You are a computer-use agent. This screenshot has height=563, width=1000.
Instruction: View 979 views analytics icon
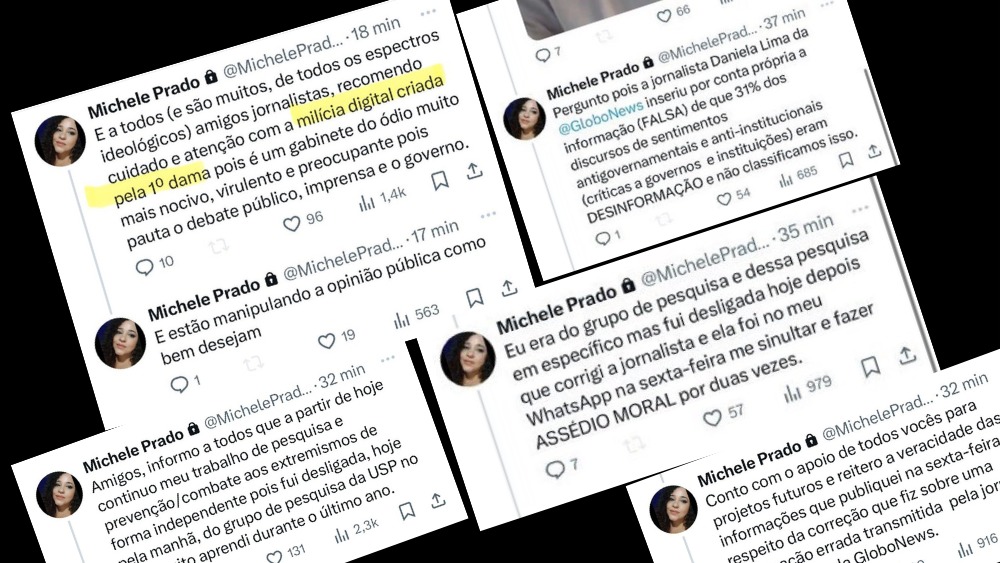[792, 394]
